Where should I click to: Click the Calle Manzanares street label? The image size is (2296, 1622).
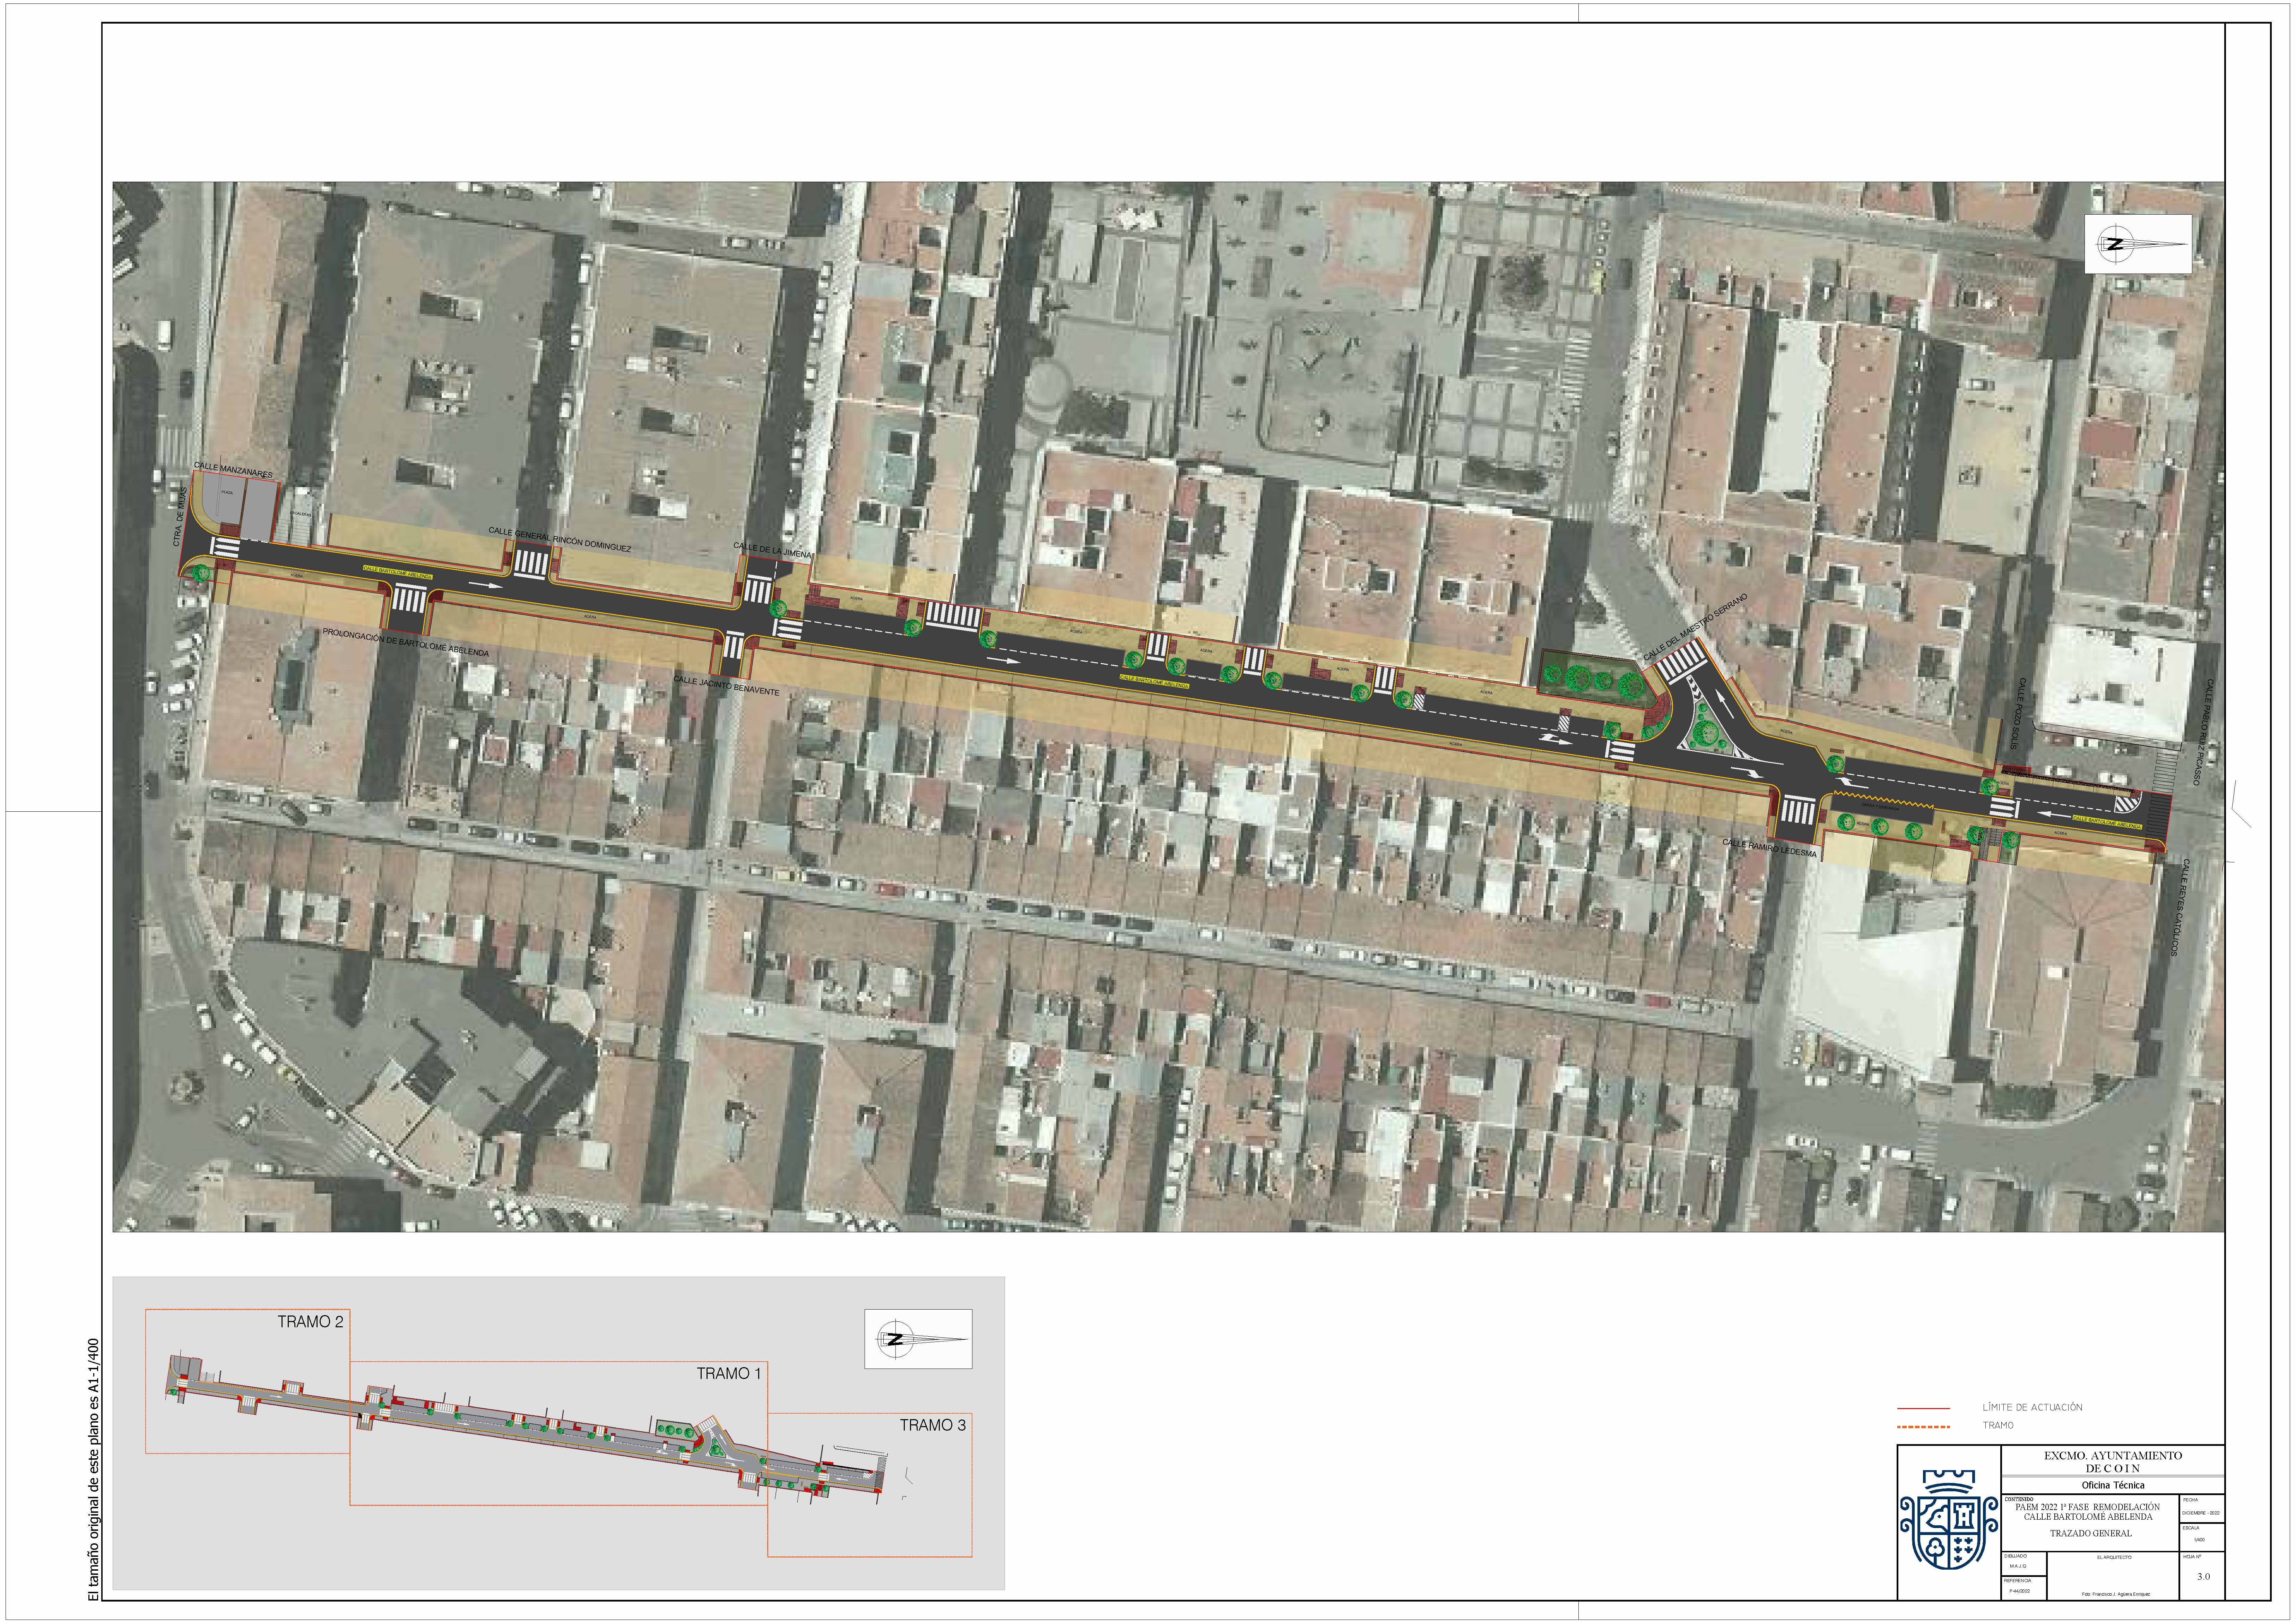click(233, 470)
